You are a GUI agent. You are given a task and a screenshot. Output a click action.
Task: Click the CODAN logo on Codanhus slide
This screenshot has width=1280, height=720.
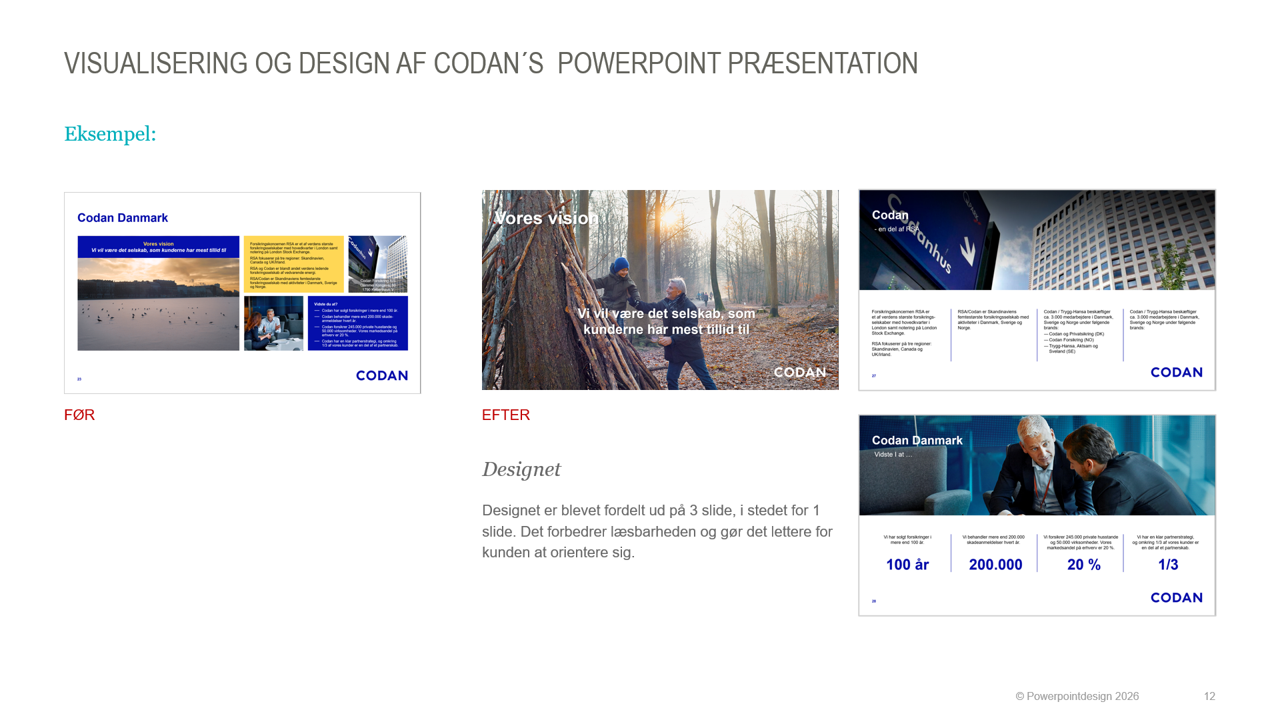(x=1176, y=372)
